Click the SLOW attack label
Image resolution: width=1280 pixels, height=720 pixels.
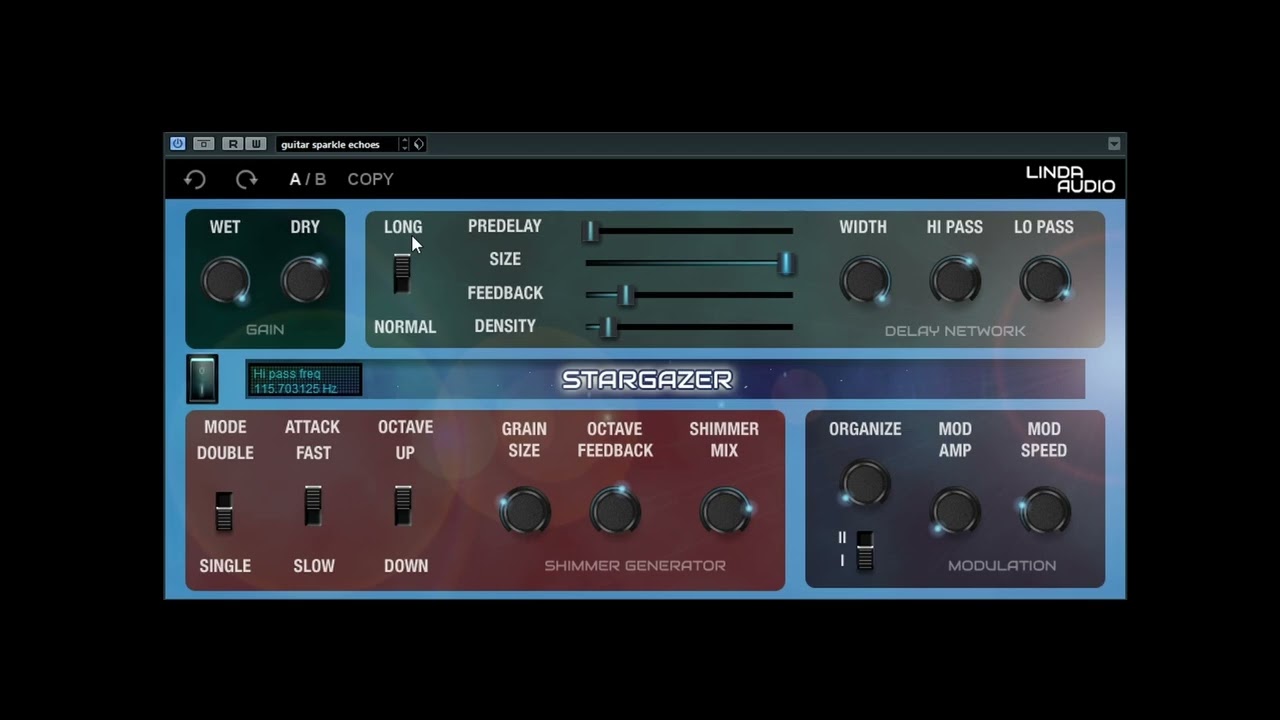tap(314, 566)
